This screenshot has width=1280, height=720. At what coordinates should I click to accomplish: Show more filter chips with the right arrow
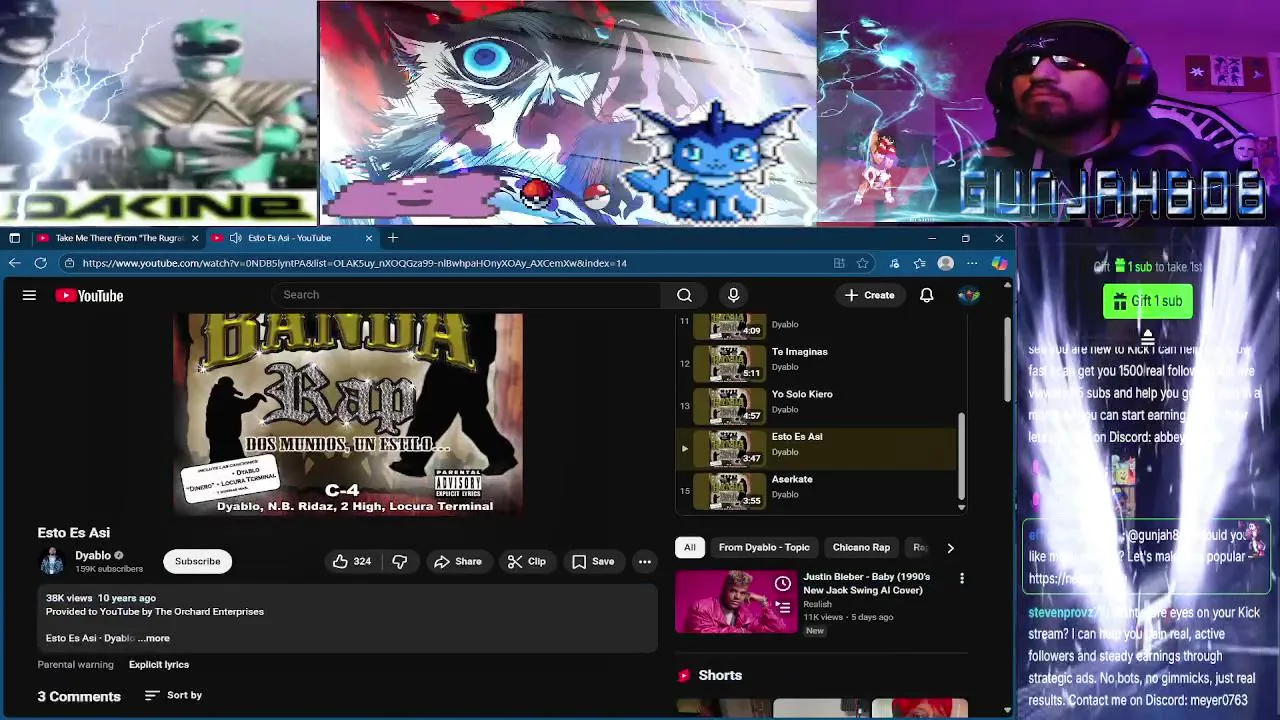click(950, 547)
